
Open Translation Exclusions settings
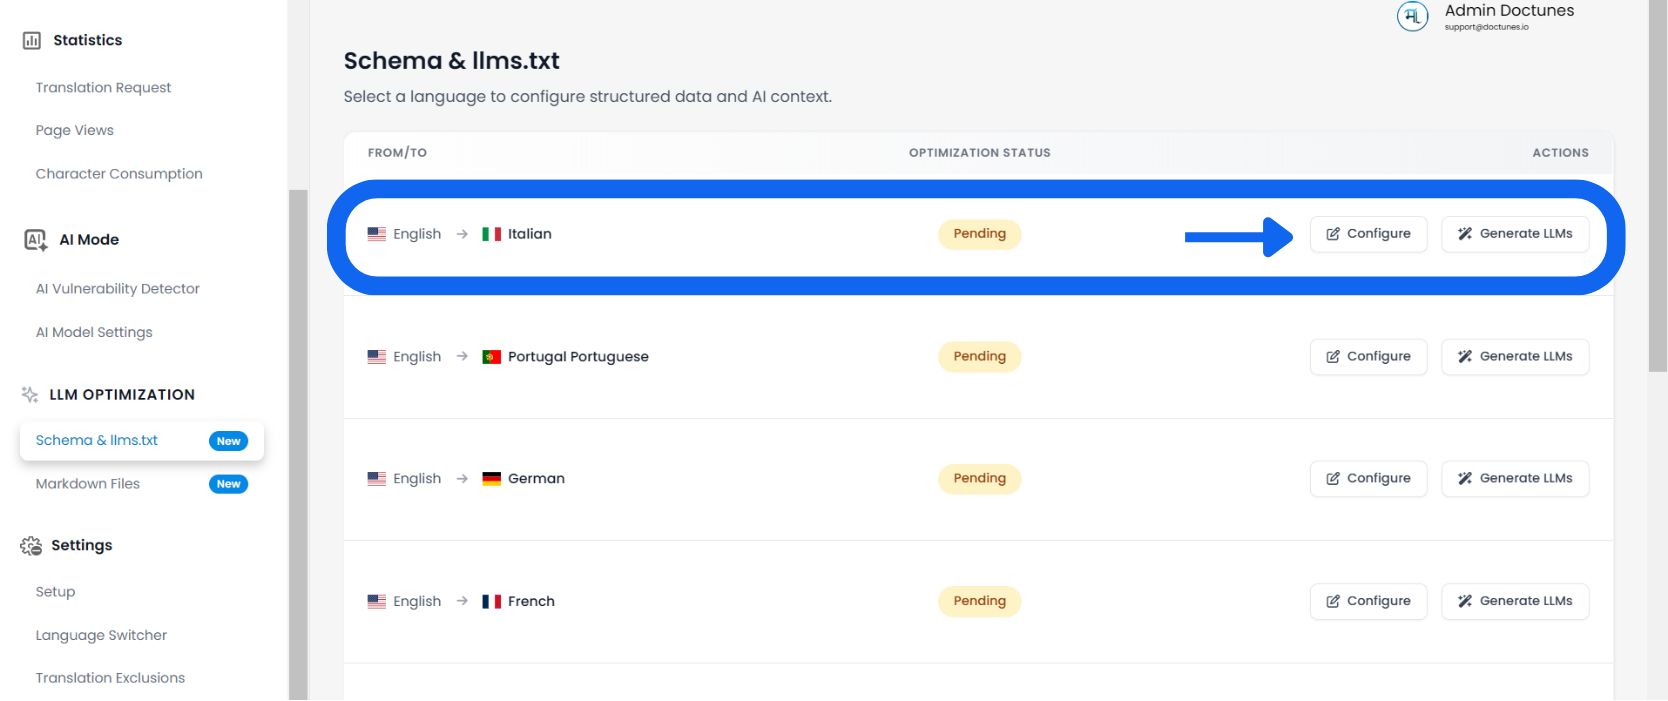110,678
